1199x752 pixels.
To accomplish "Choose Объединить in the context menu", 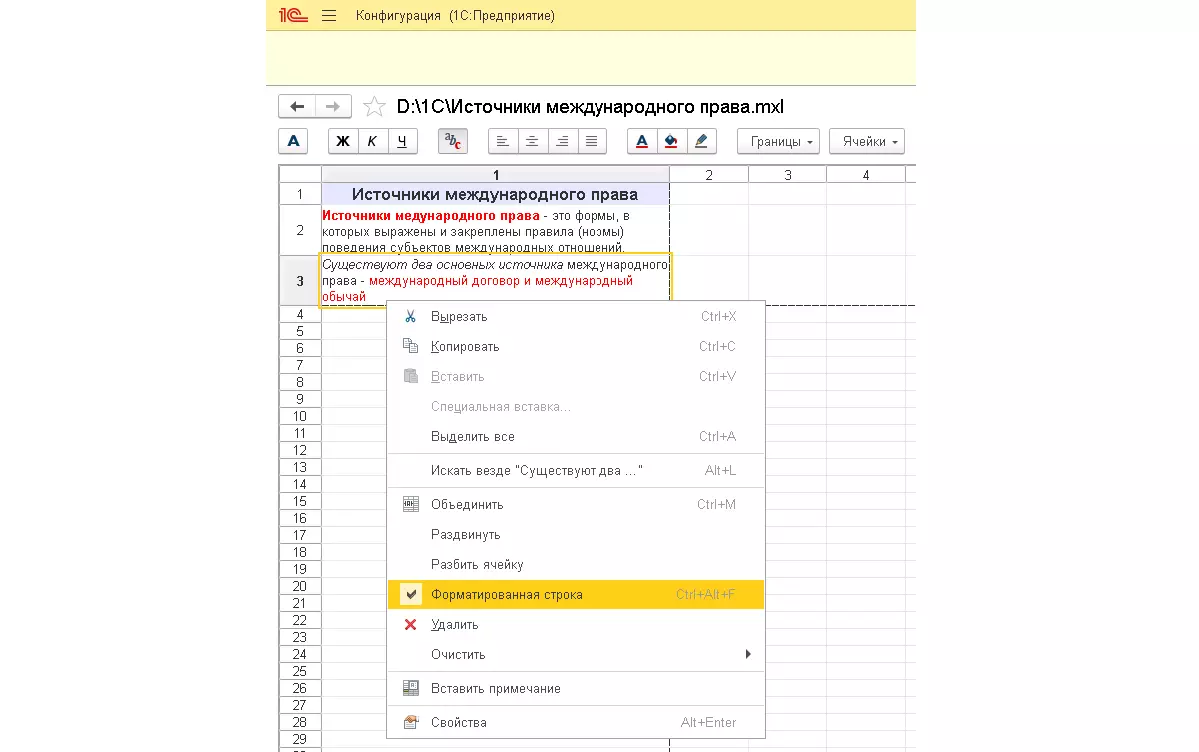I will coord(576,504).
